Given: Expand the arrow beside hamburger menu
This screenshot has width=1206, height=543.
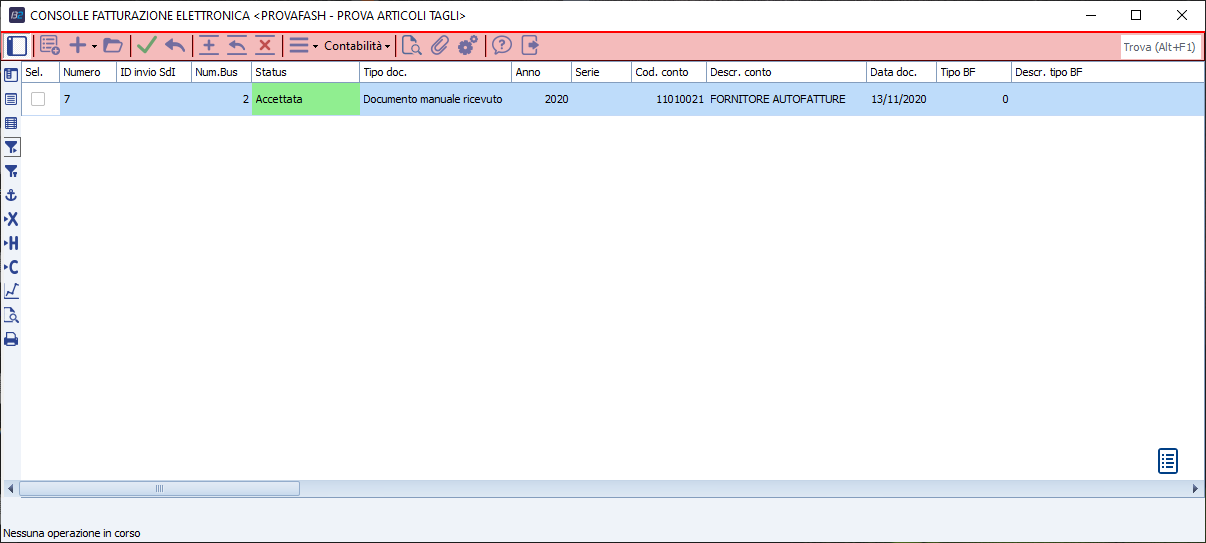Looking at the screenshot, I should click(x=315, y=46).
